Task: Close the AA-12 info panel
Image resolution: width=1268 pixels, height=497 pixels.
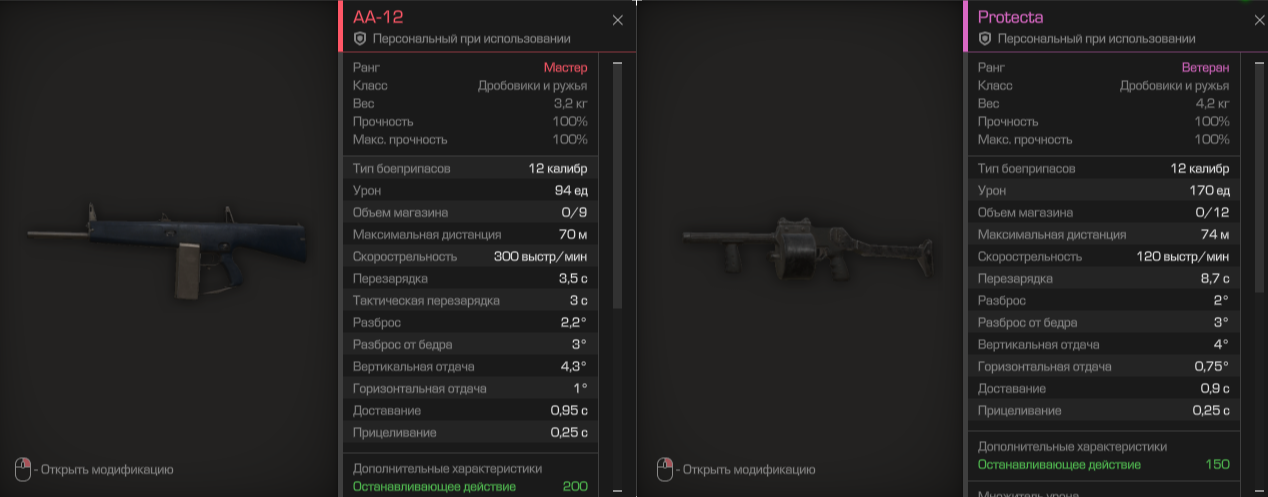Action: tap(617, 20)
